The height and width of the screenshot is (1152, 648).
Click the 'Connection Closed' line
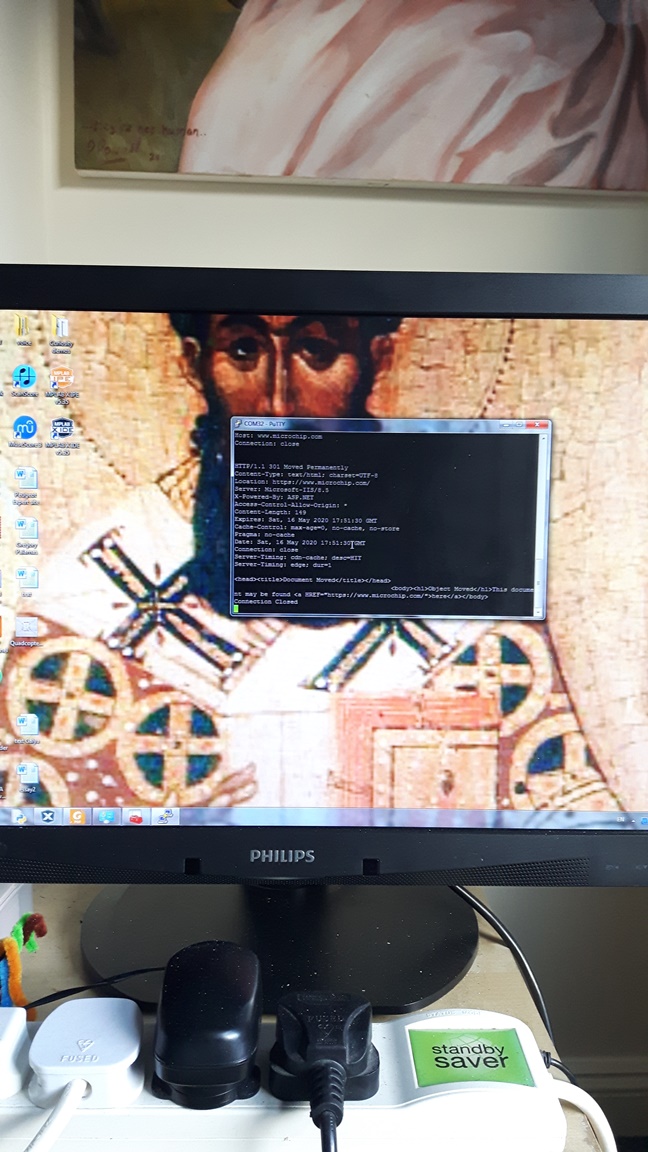click(x=266, y=602)
